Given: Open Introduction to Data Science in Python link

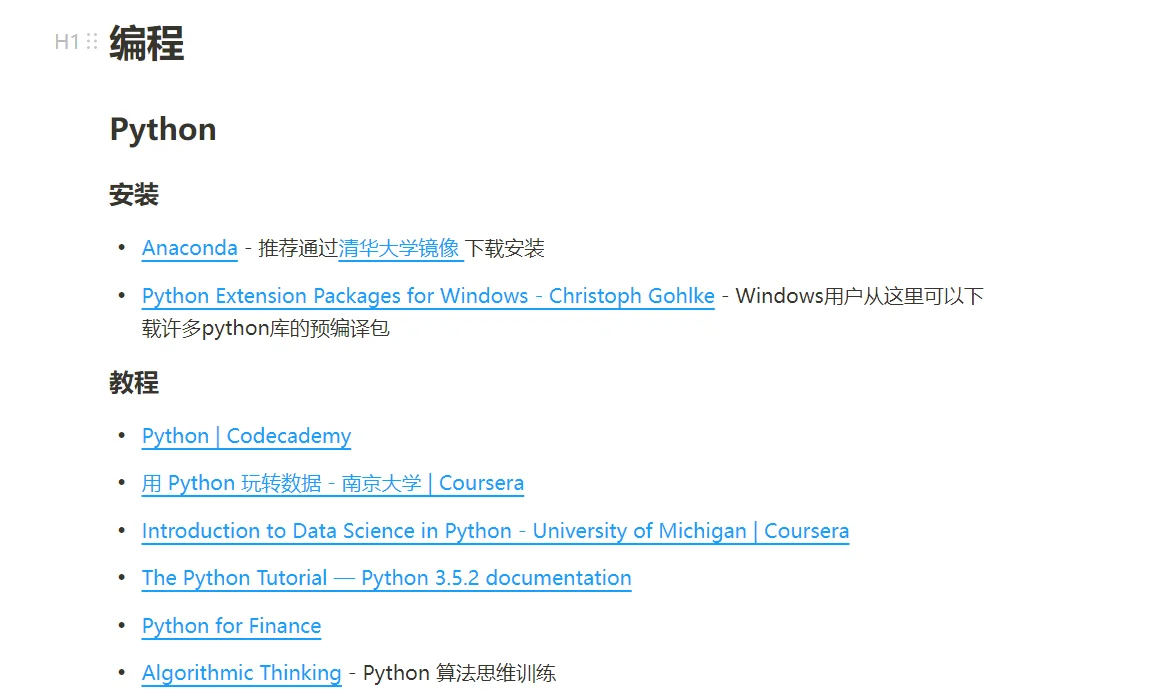Looking at the screenshot, I should 496,531.
